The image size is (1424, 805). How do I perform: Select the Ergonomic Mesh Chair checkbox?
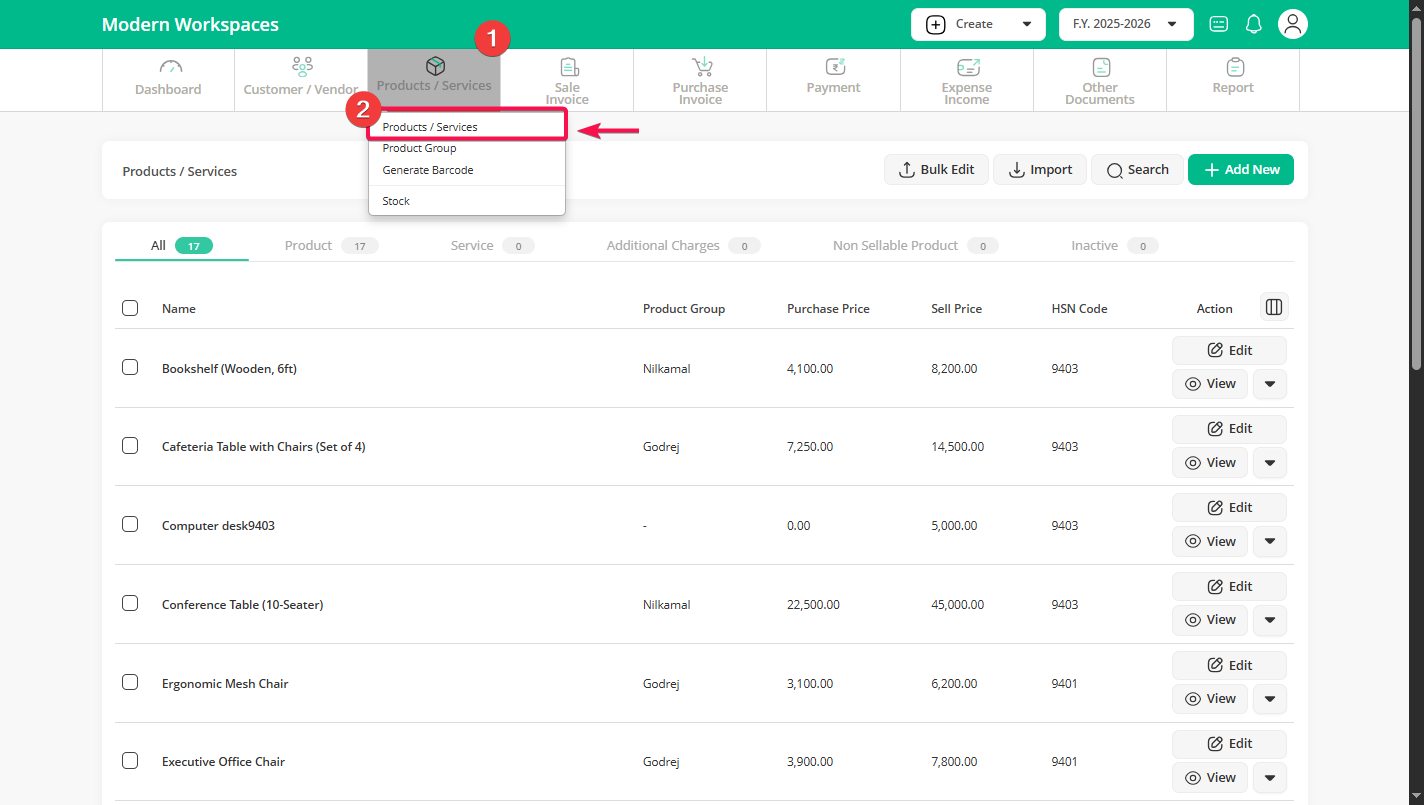[x=130, y=682]
